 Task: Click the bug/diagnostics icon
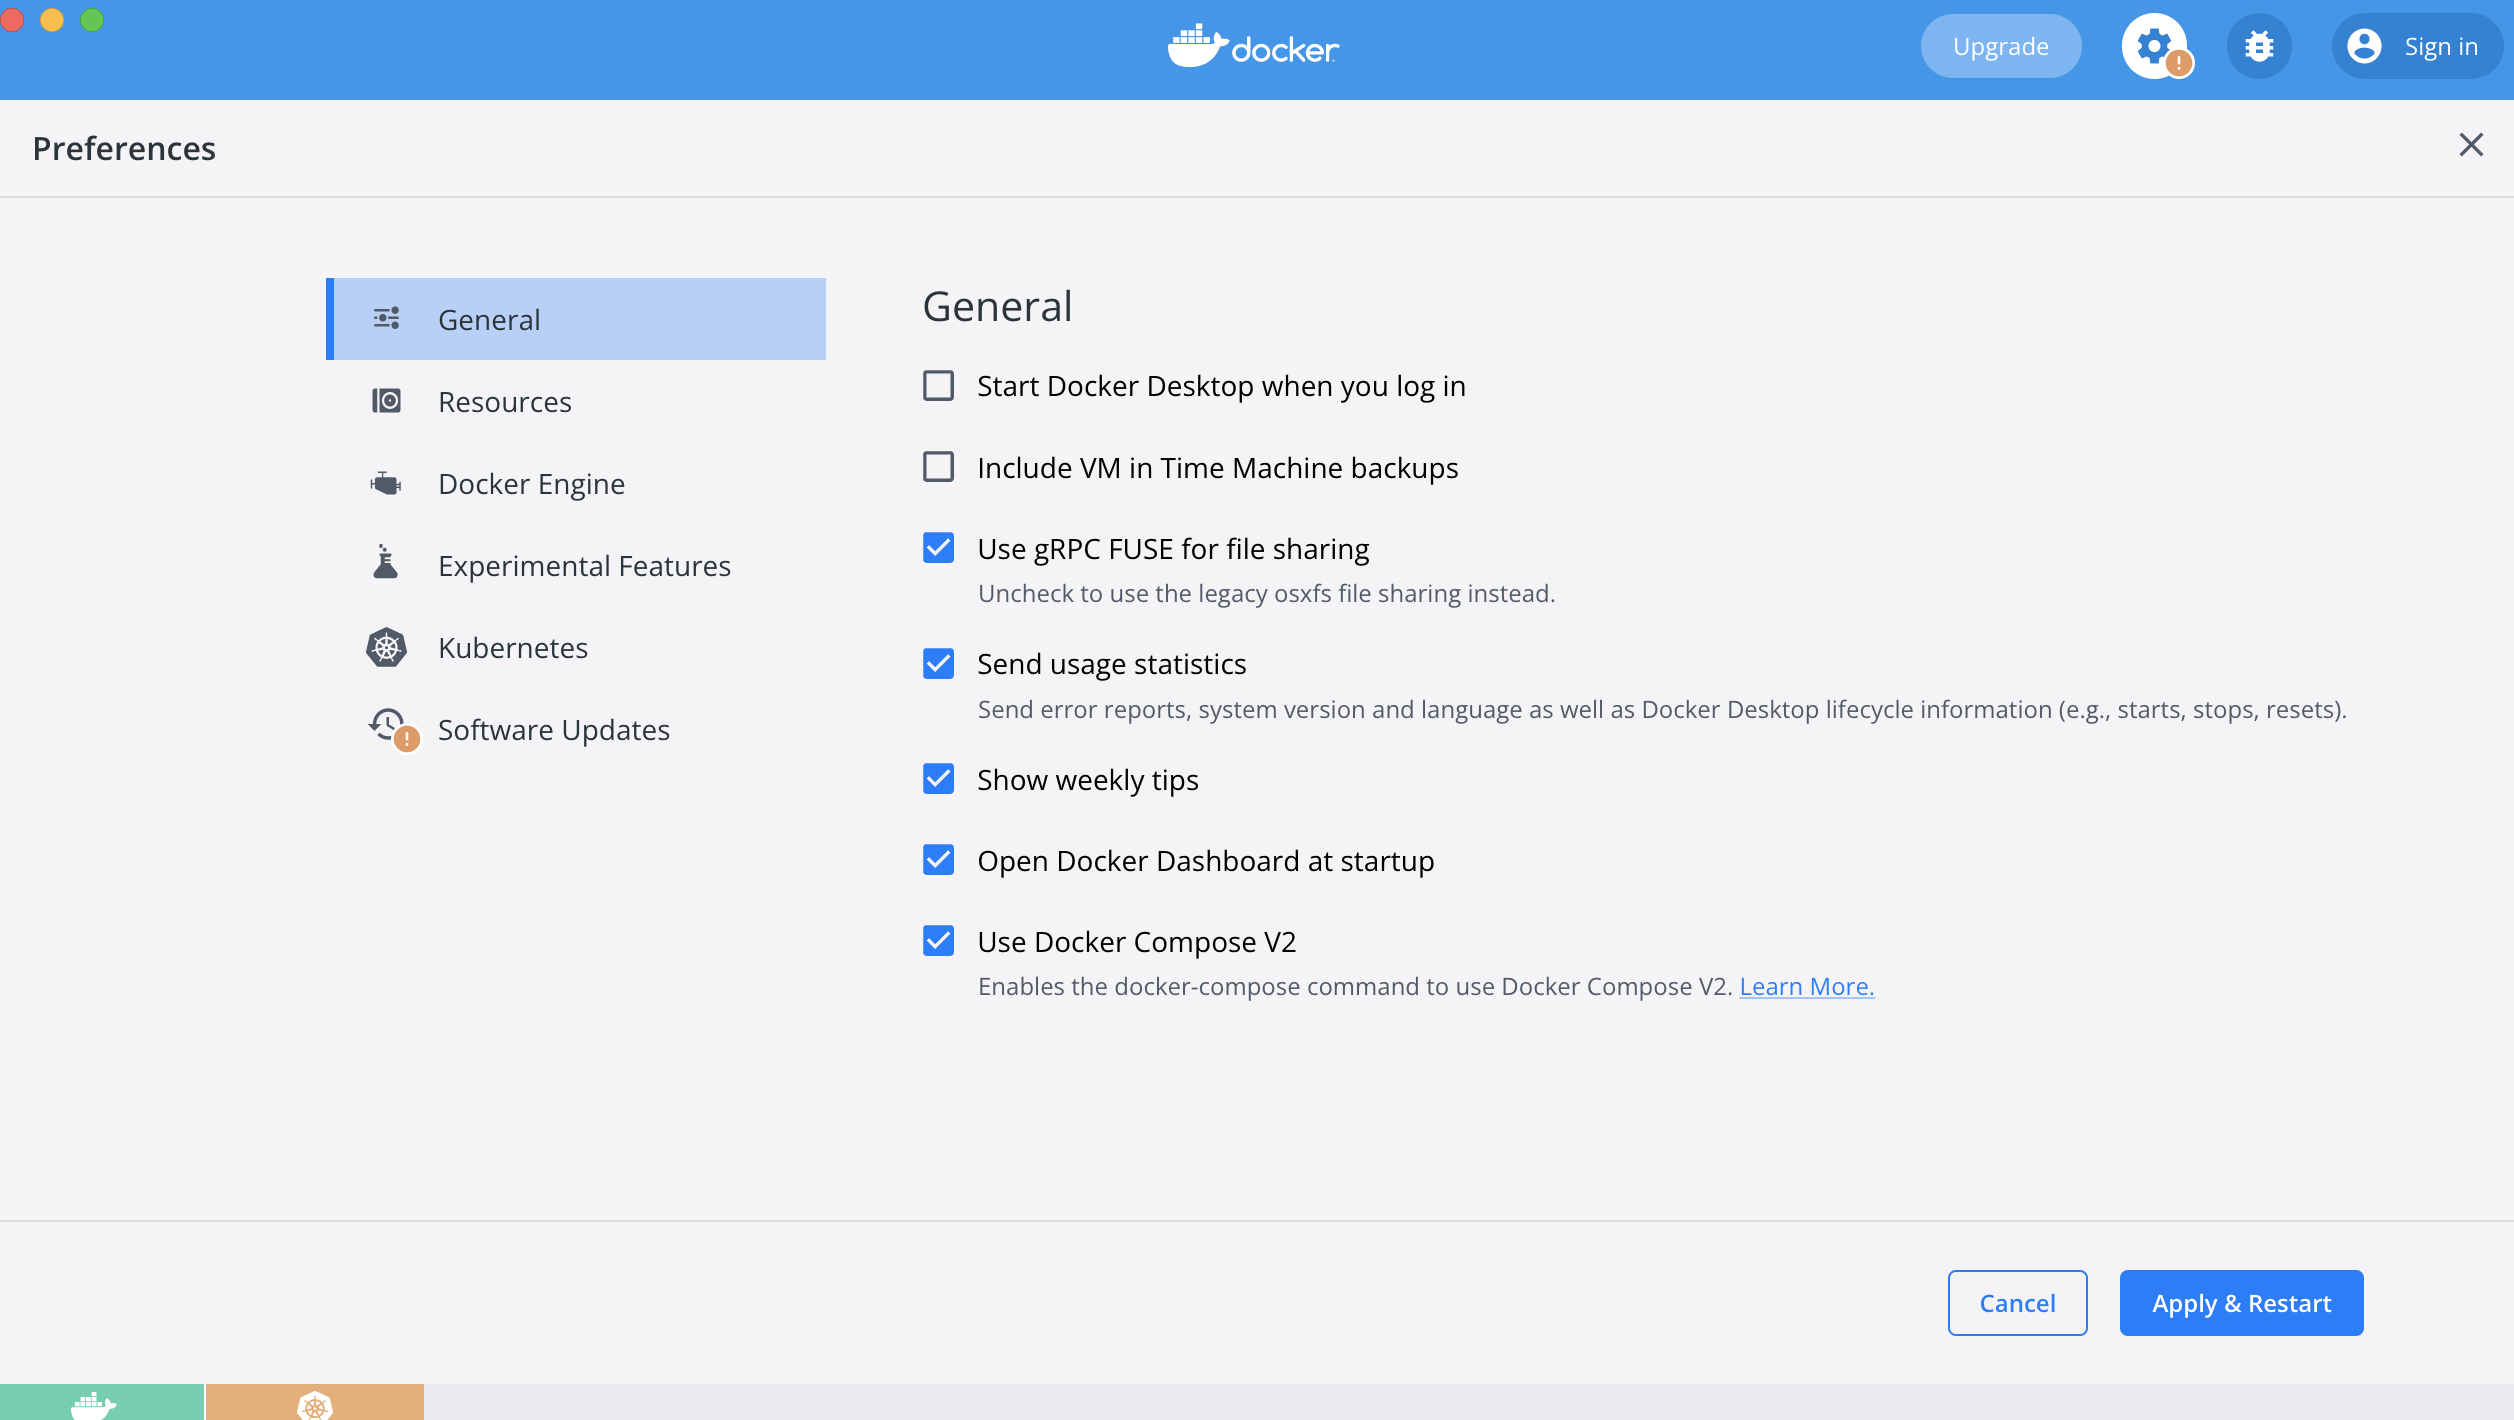tap(2258, 45)
